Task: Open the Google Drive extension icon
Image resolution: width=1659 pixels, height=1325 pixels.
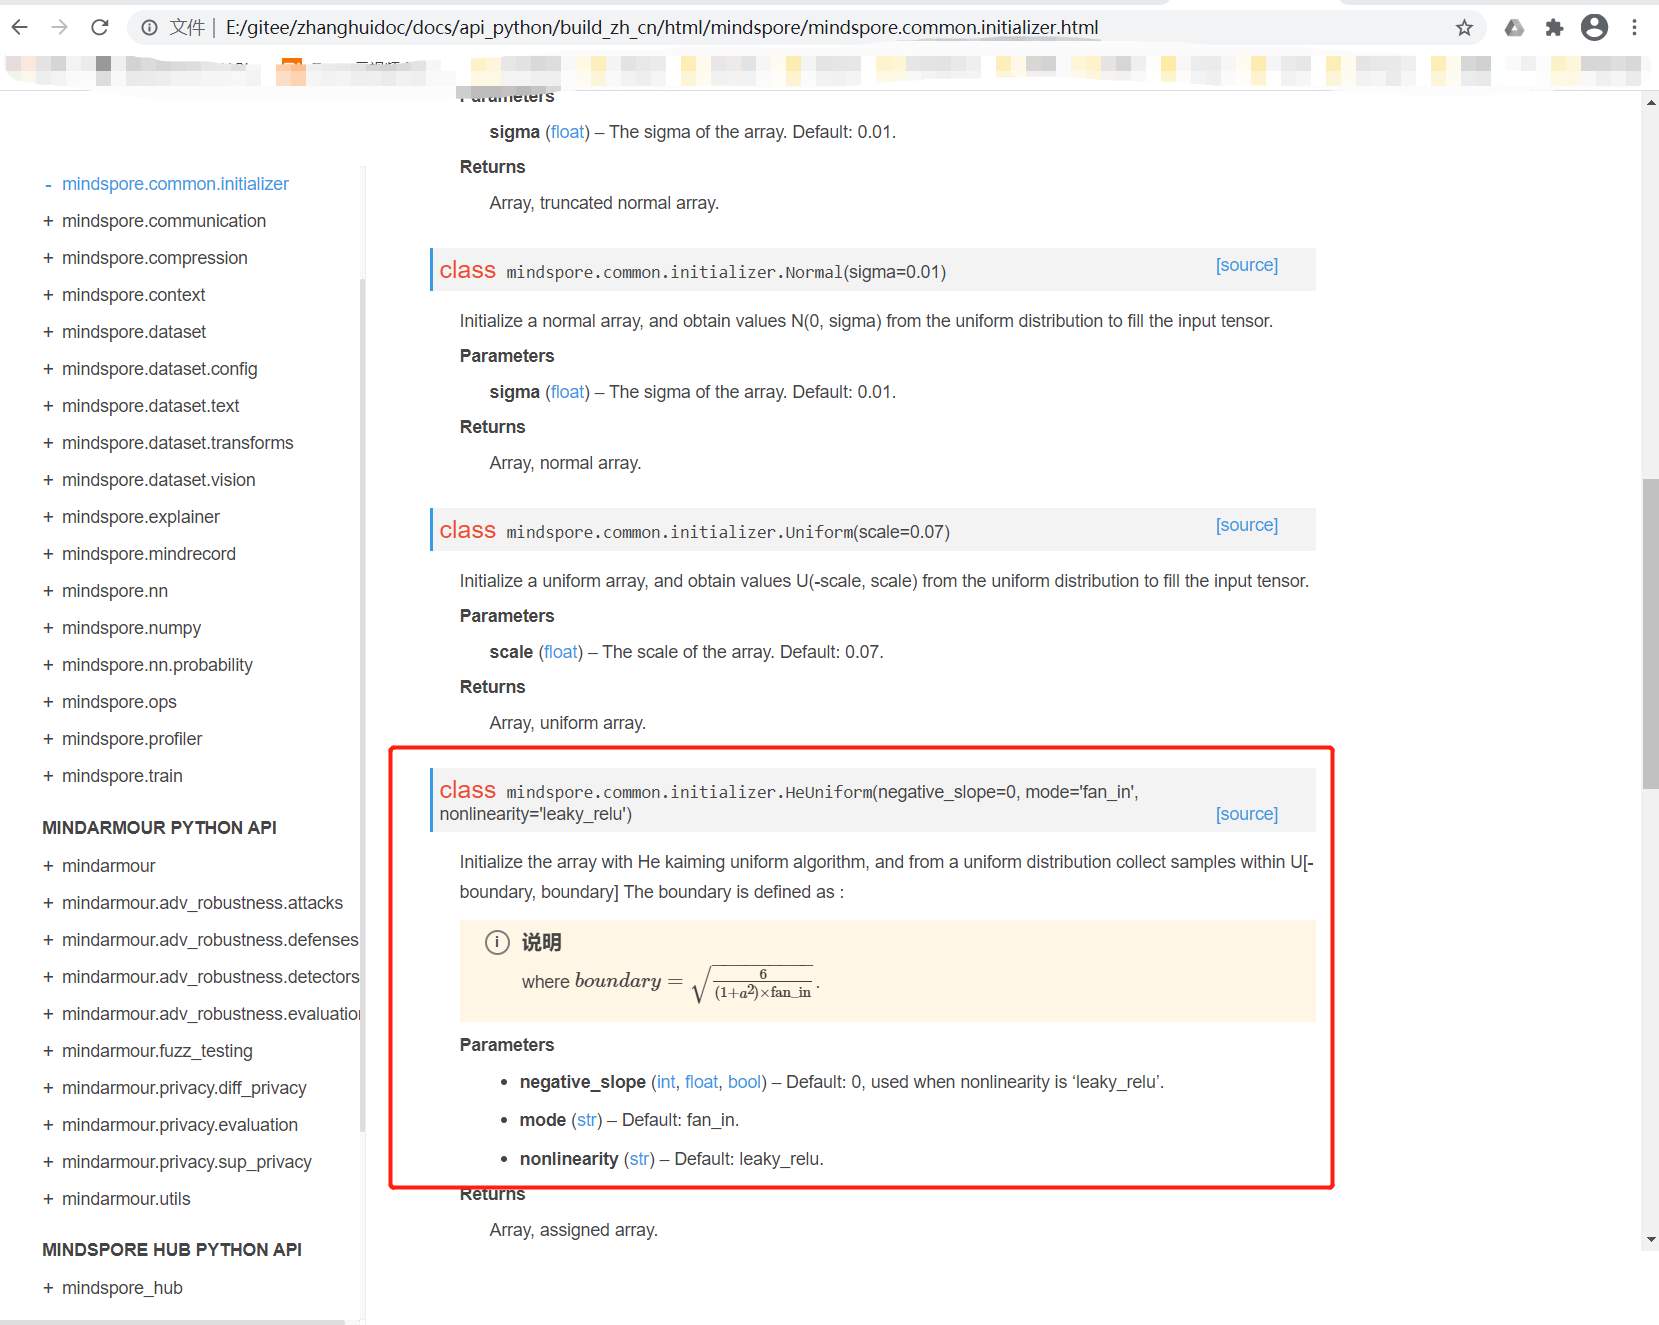Action: (x=1514, y=28)
